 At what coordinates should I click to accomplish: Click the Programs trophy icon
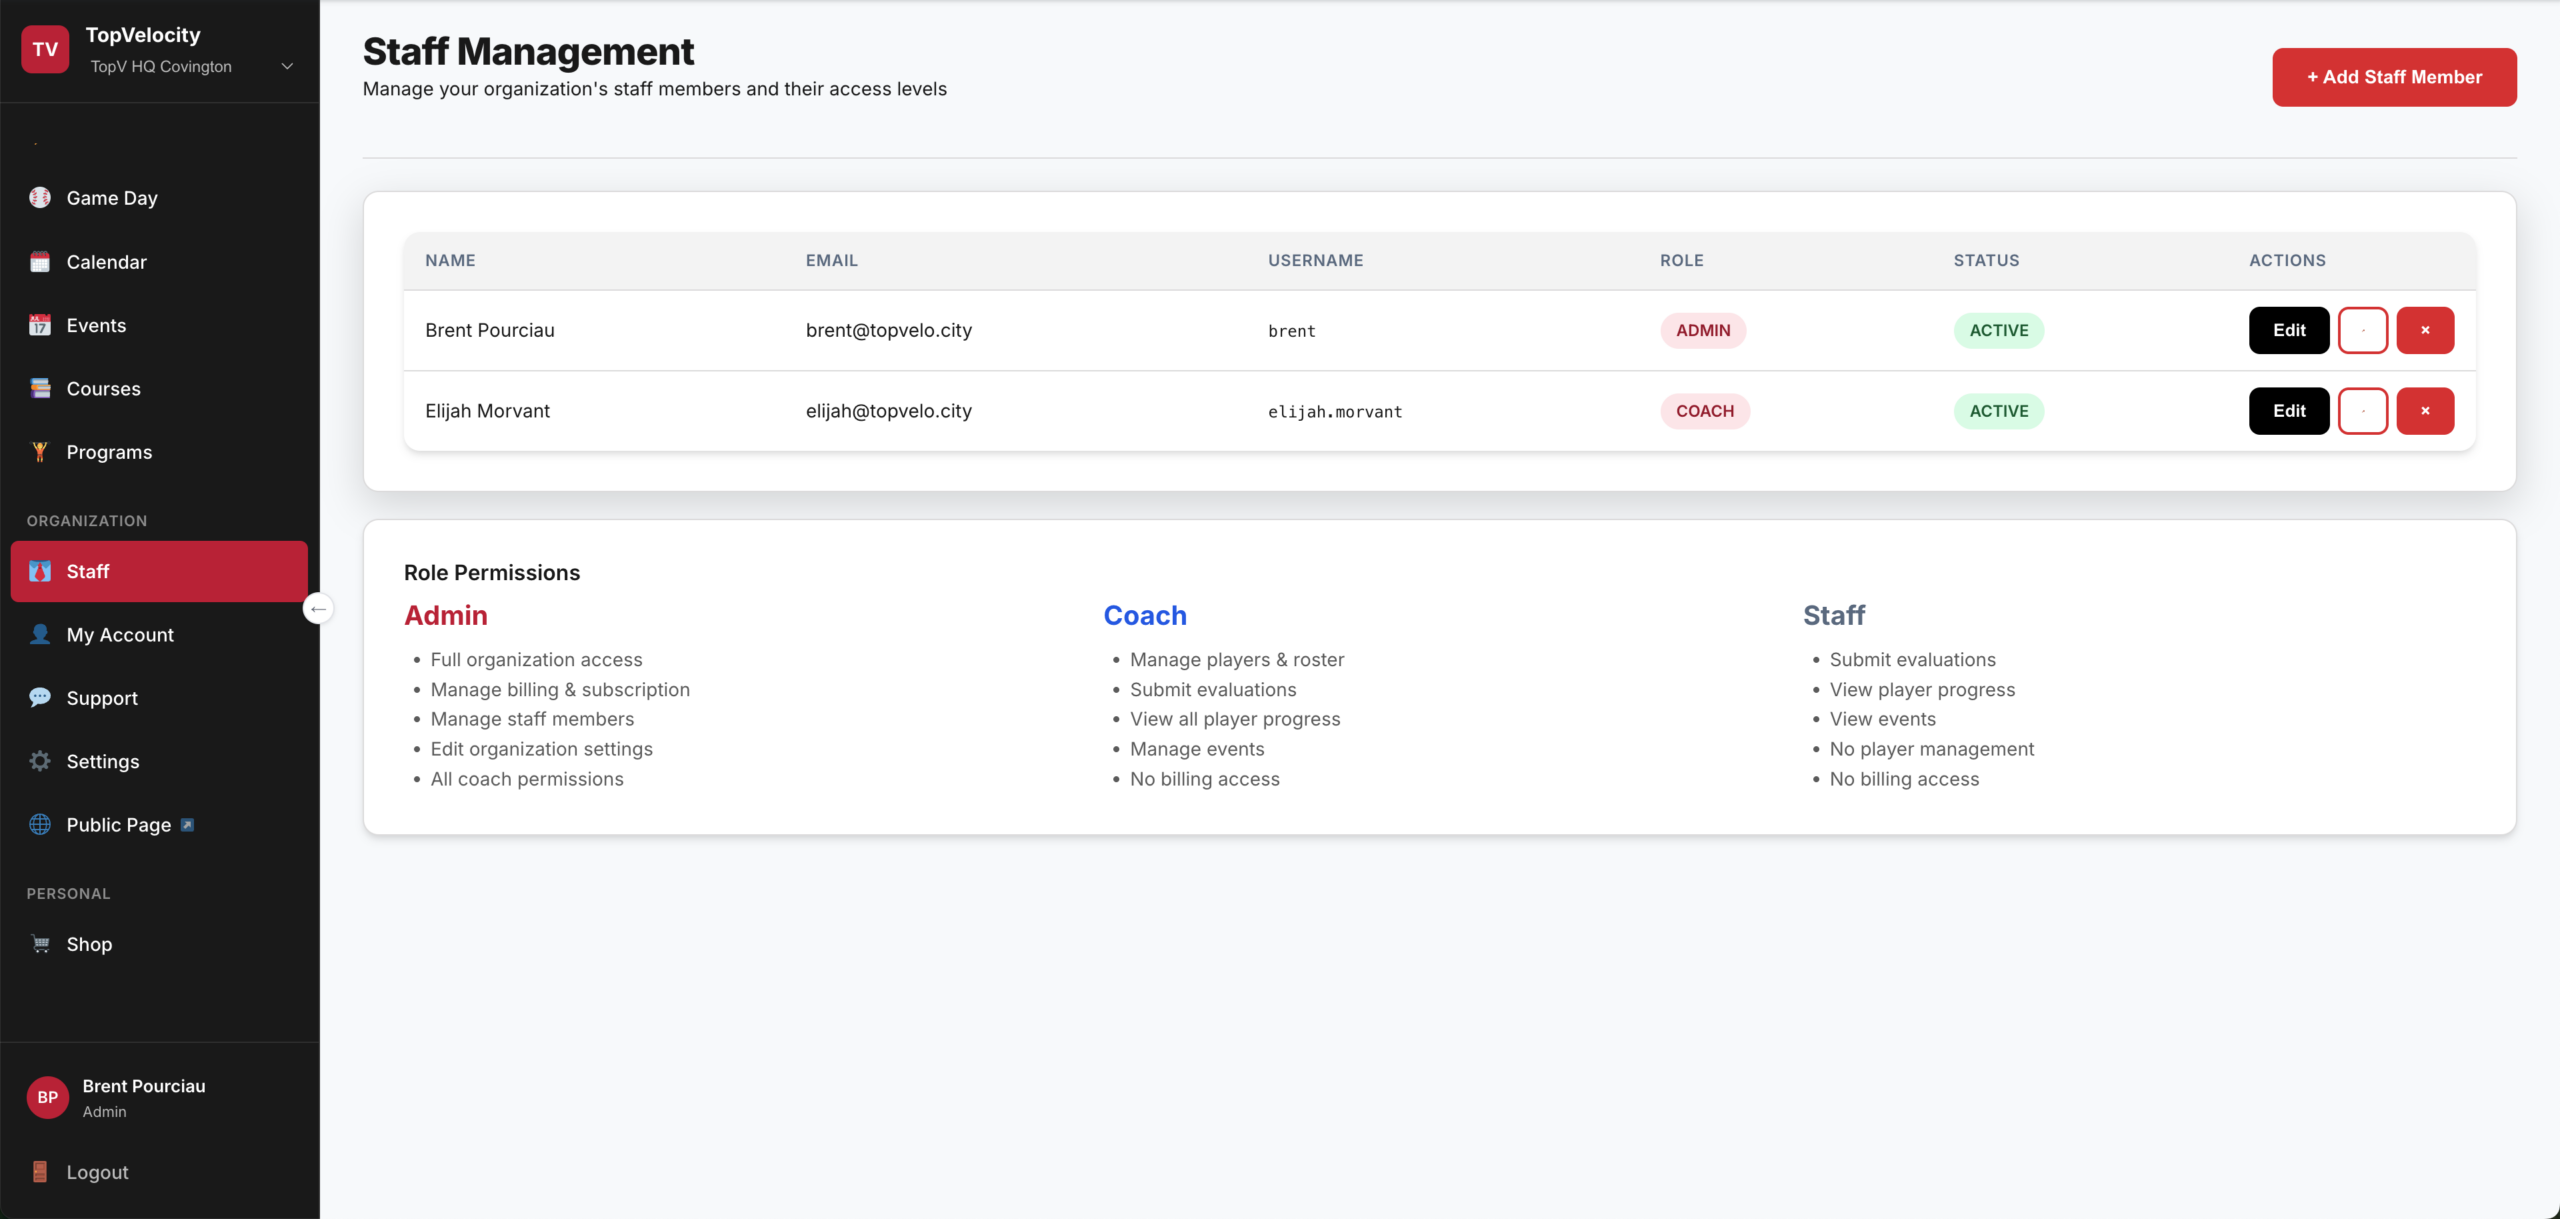(40, 452)
